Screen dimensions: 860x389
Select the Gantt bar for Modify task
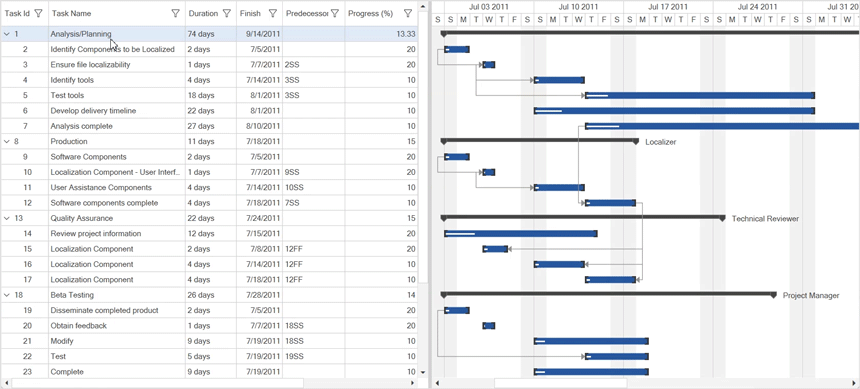pos(591,341)
